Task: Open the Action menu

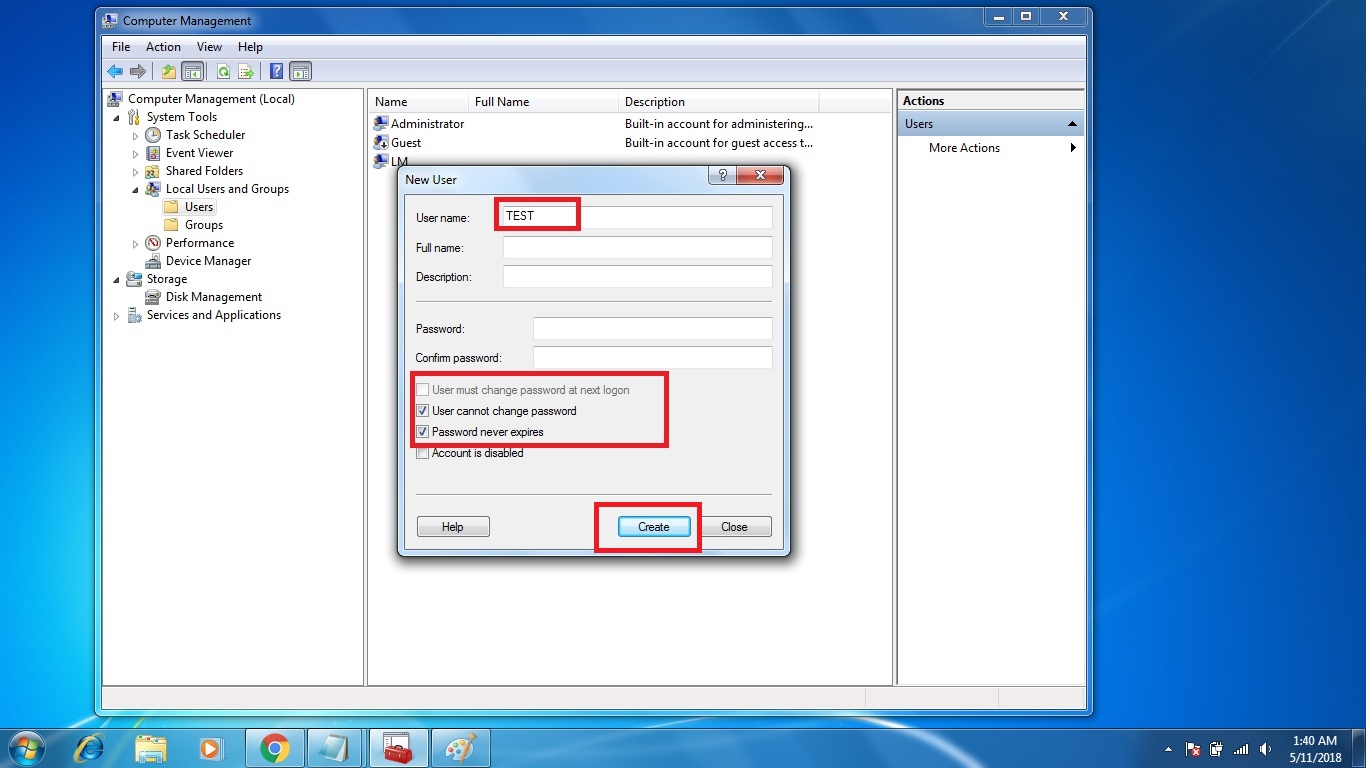Action: click(x=162, y=46)
